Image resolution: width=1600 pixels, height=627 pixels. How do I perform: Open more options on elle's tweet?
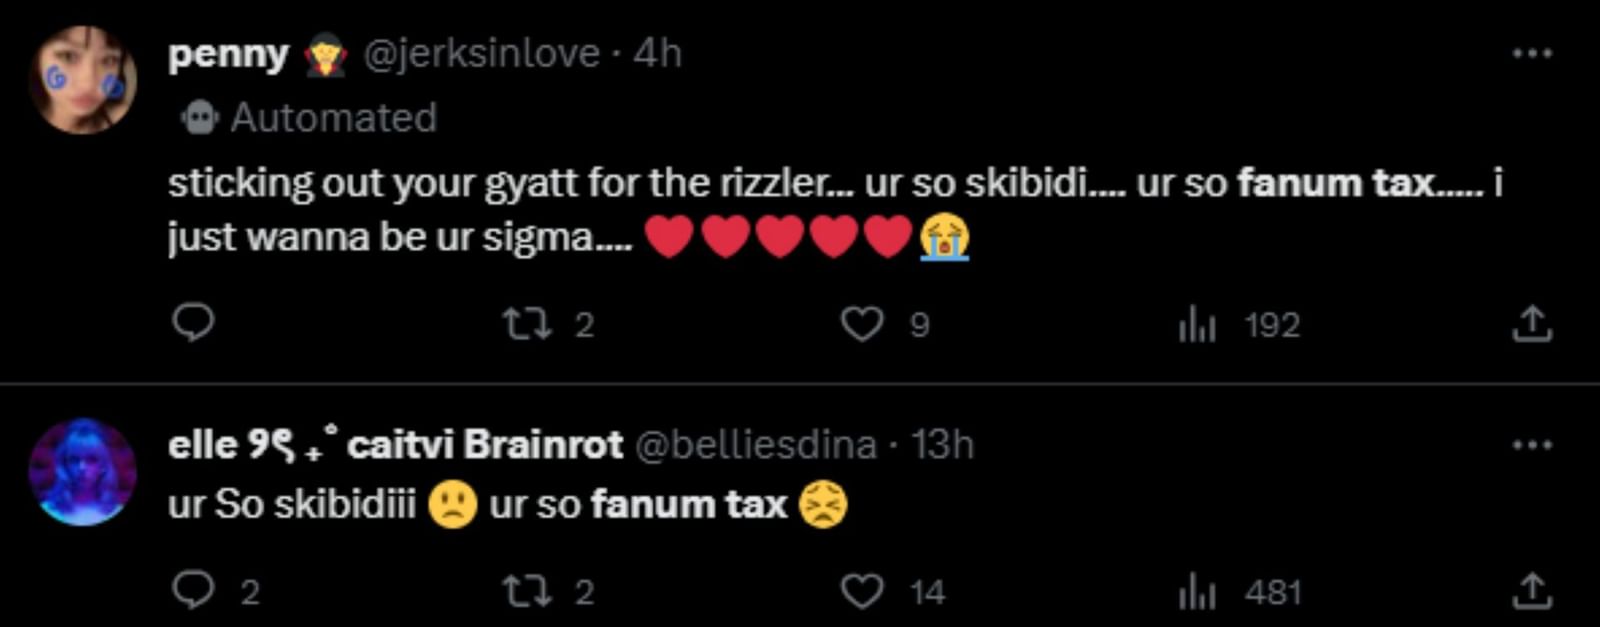click(x=1532, y=445)
